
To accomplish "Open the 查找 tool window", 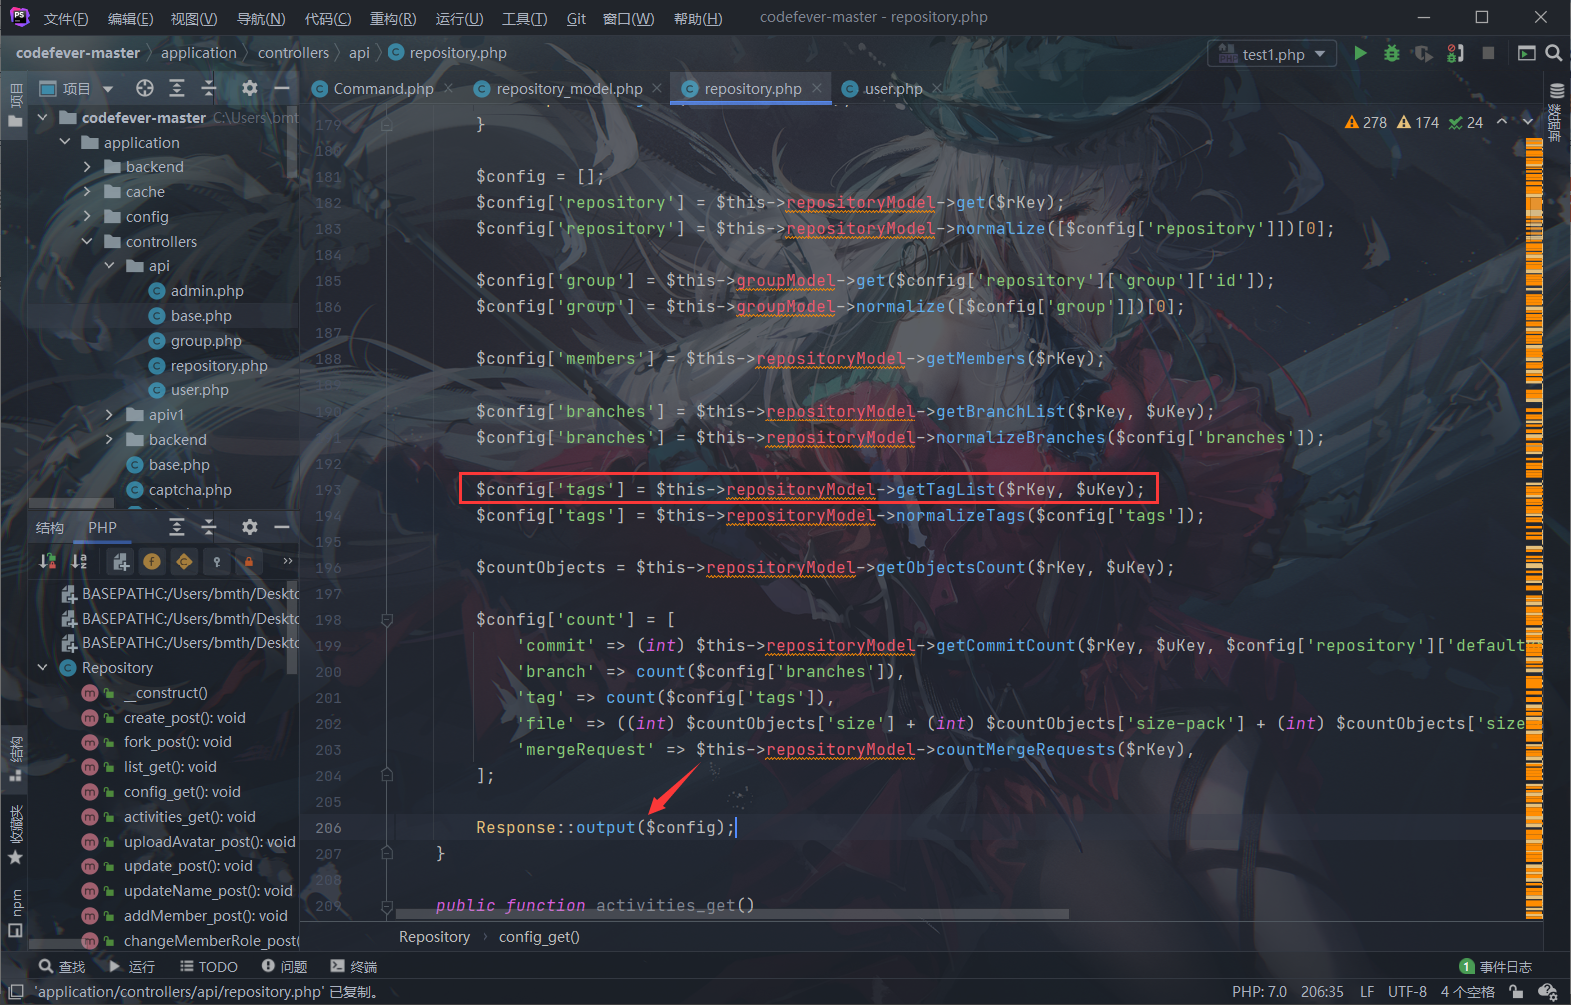I will (x=62, y=967).
